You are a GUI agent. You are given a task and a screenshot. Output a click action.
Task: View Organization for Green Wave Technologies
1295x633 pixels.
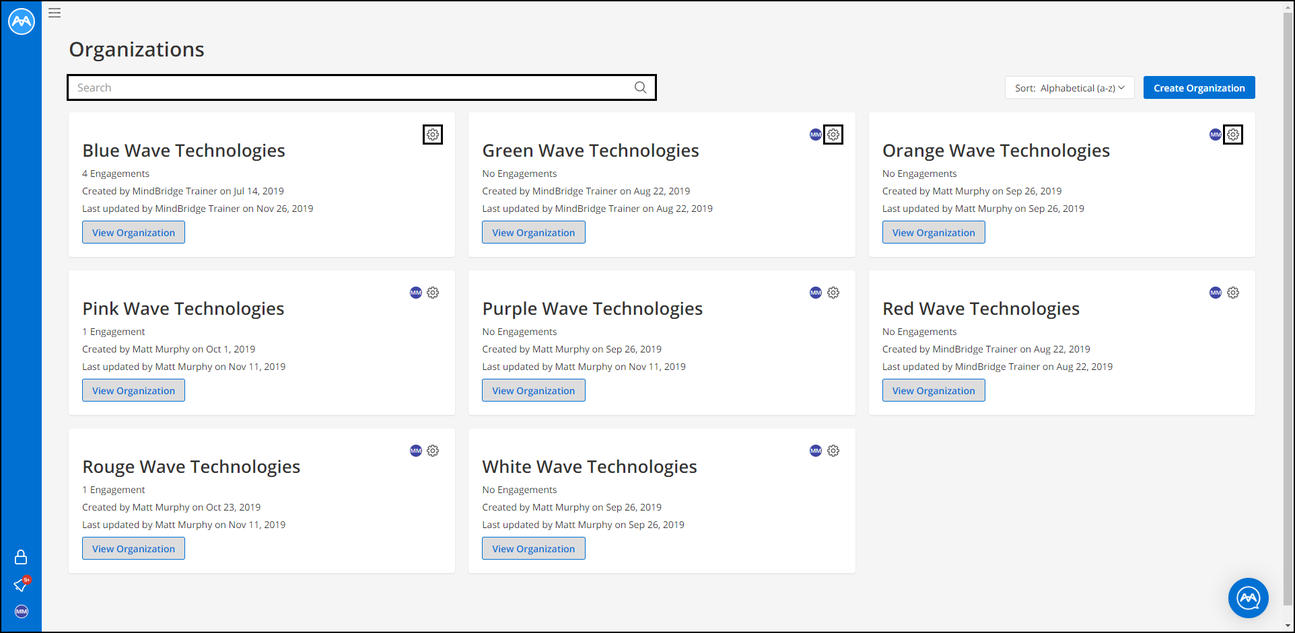point(533,233)
